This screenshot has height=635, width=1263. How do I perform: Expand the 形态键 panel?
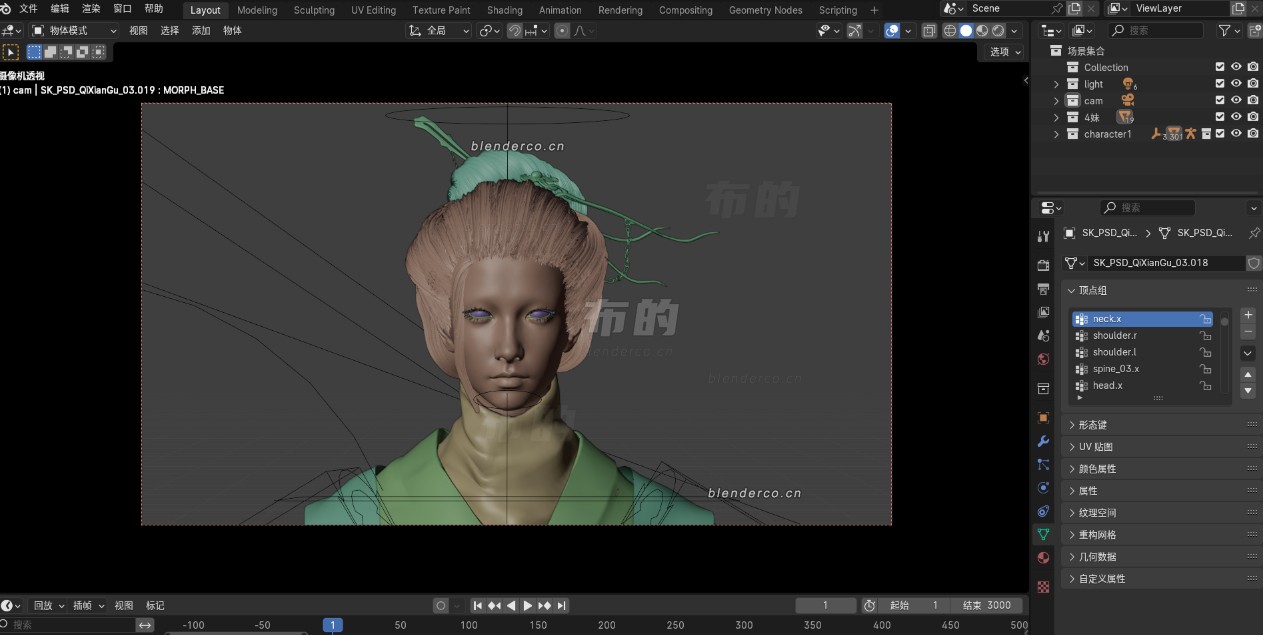tap(1164, 425)
